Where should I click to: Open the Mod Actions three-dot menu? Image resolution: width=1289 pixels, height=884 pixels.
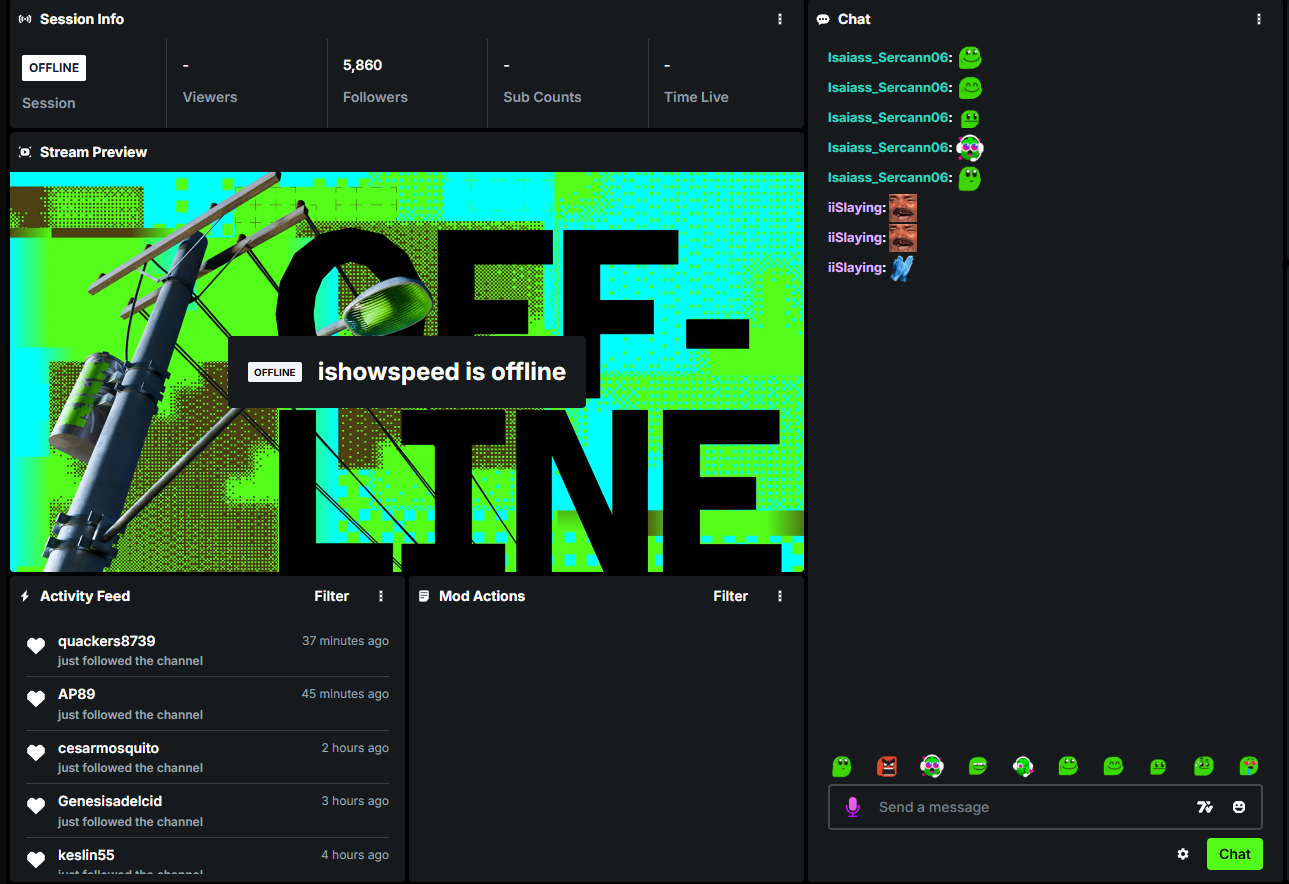coord(780,596)
